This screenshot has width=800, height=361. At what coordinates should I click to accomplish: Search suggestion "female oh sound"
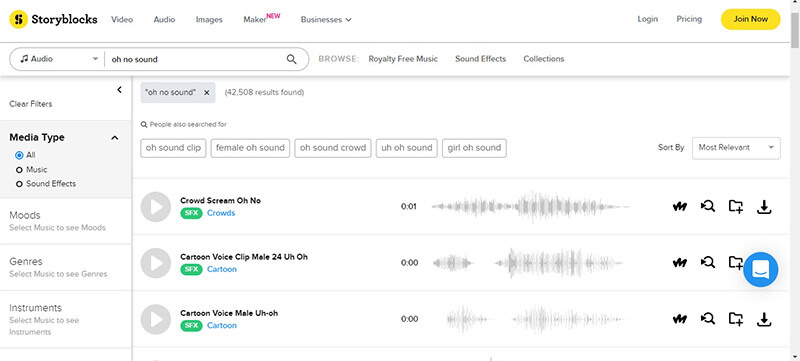click(x=250, y=148)
